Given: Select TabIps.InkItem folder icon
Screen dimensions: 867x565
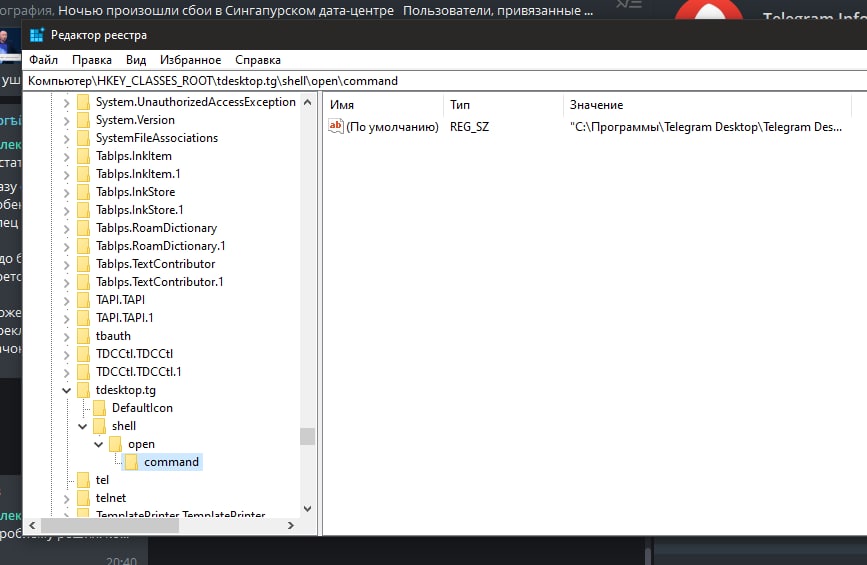Looking at the screenshot, I should tap(83, 156).
